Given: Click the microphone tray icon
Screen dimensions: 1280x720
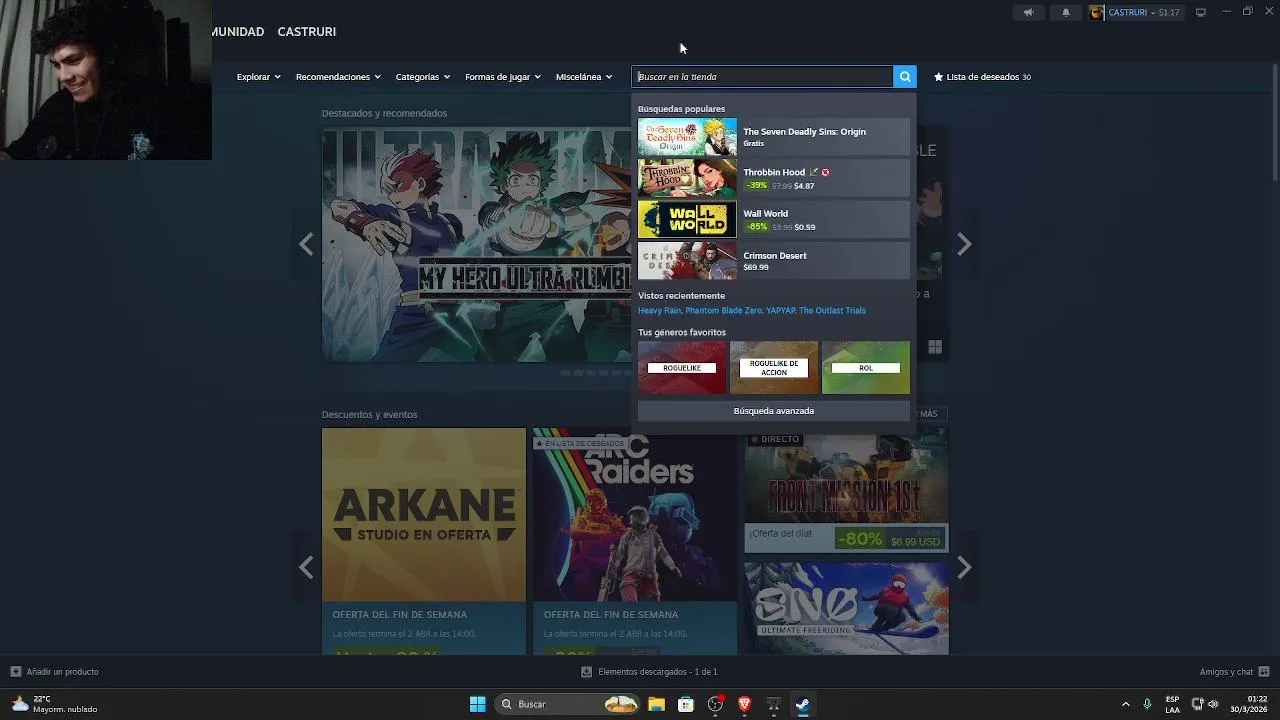Looking at the screenshot, I should tap(1147, 704).
